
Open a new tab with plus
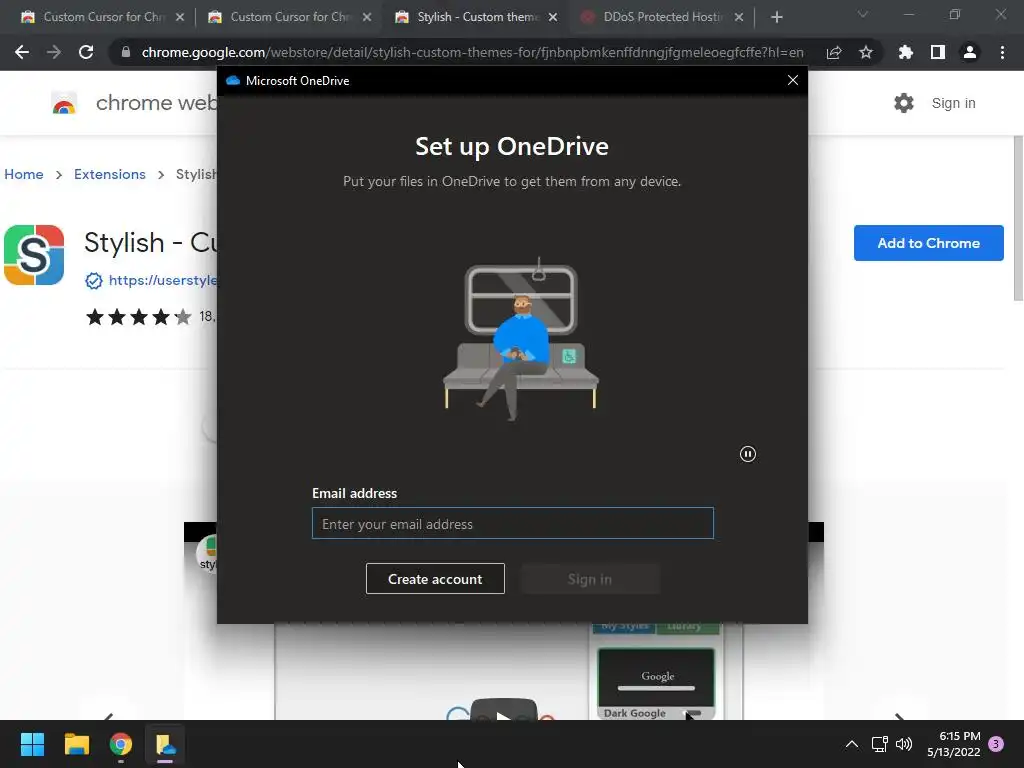776,17
